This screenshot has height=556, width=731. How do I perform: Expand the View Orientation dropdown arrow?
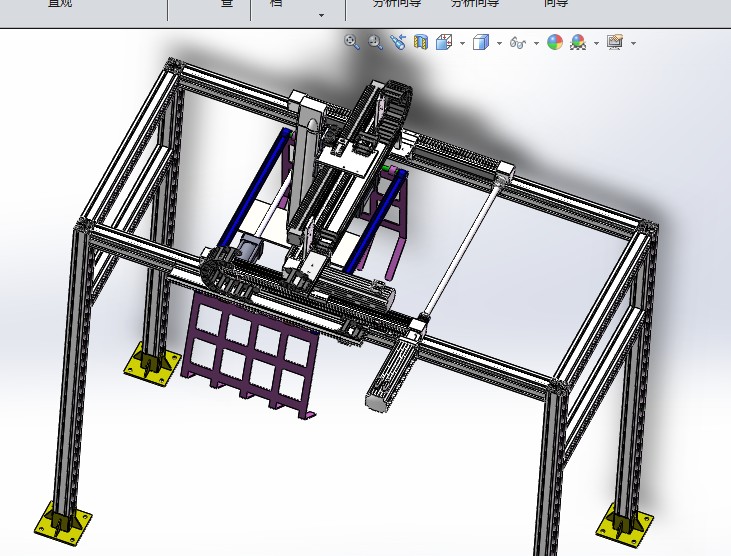pos(462,43)
